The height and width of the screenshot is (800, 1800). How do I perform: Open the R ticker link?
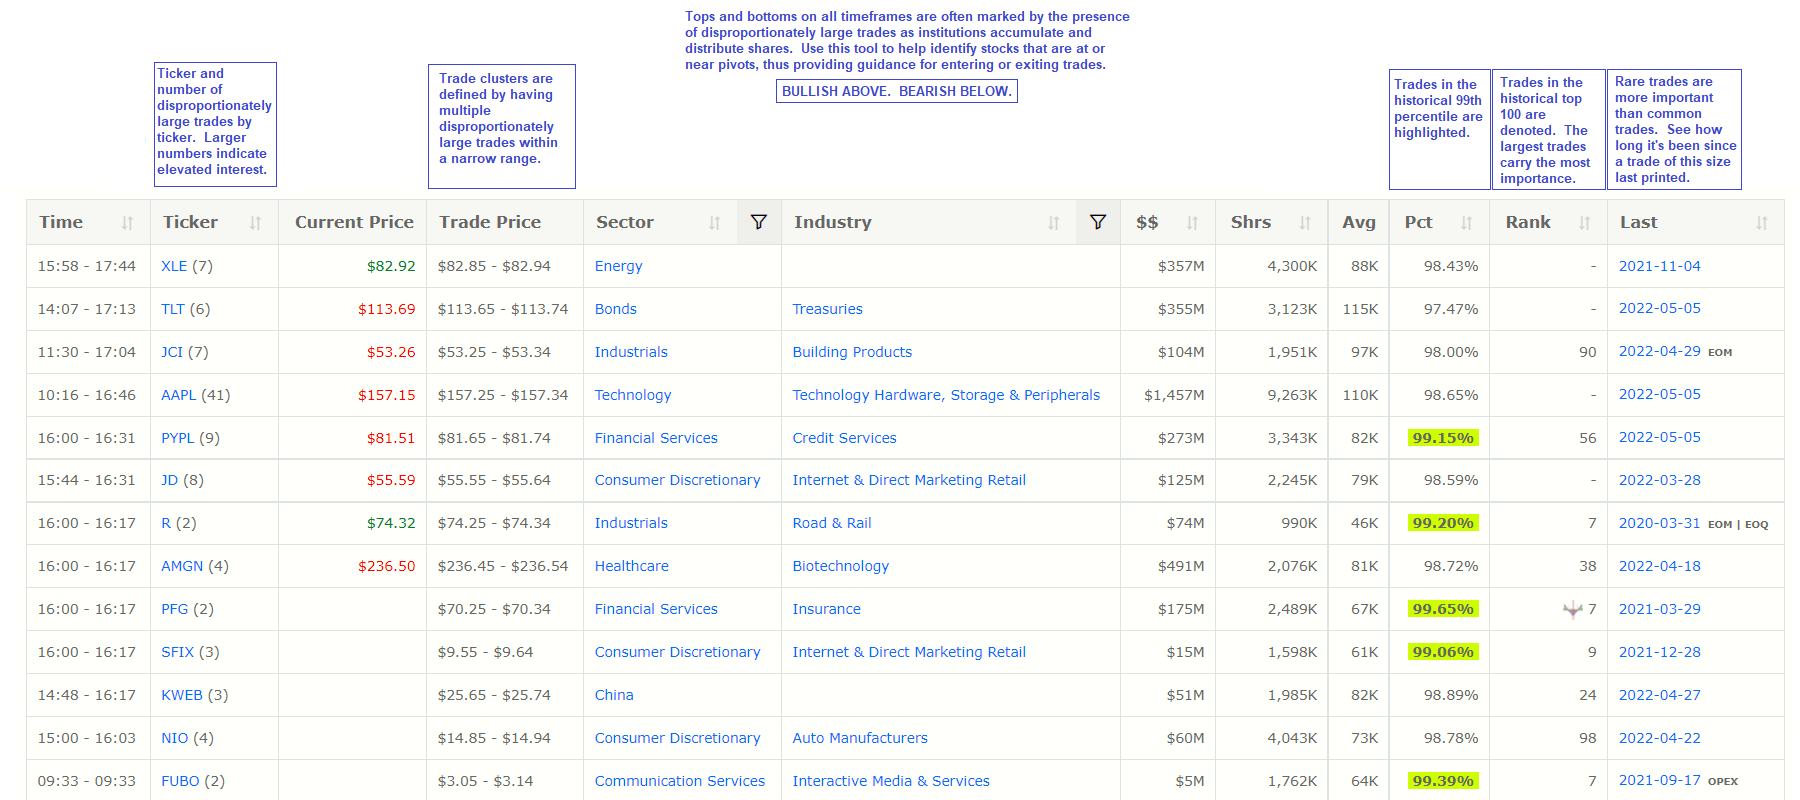click(166, 523)
